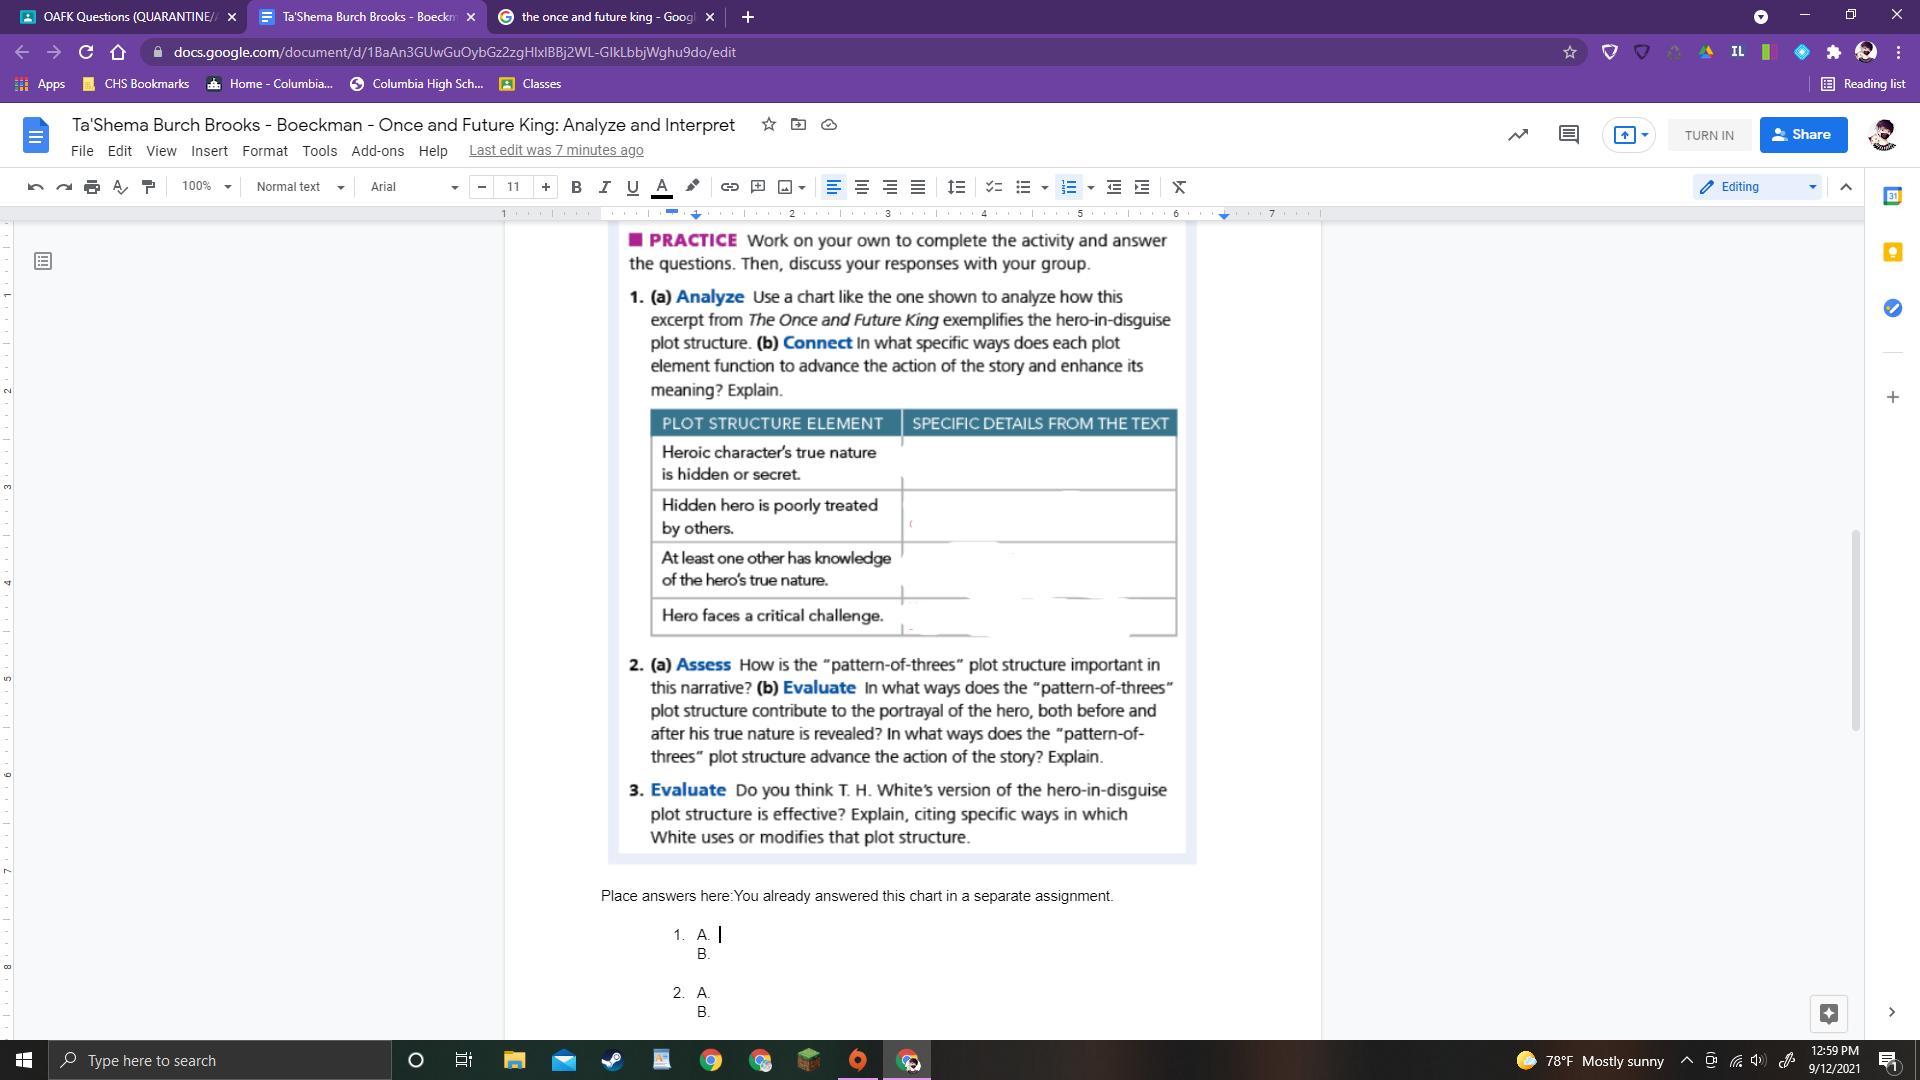Open the font Arial dropdown
This screenshot has width=1920, height=1080.
click(413, 187)
